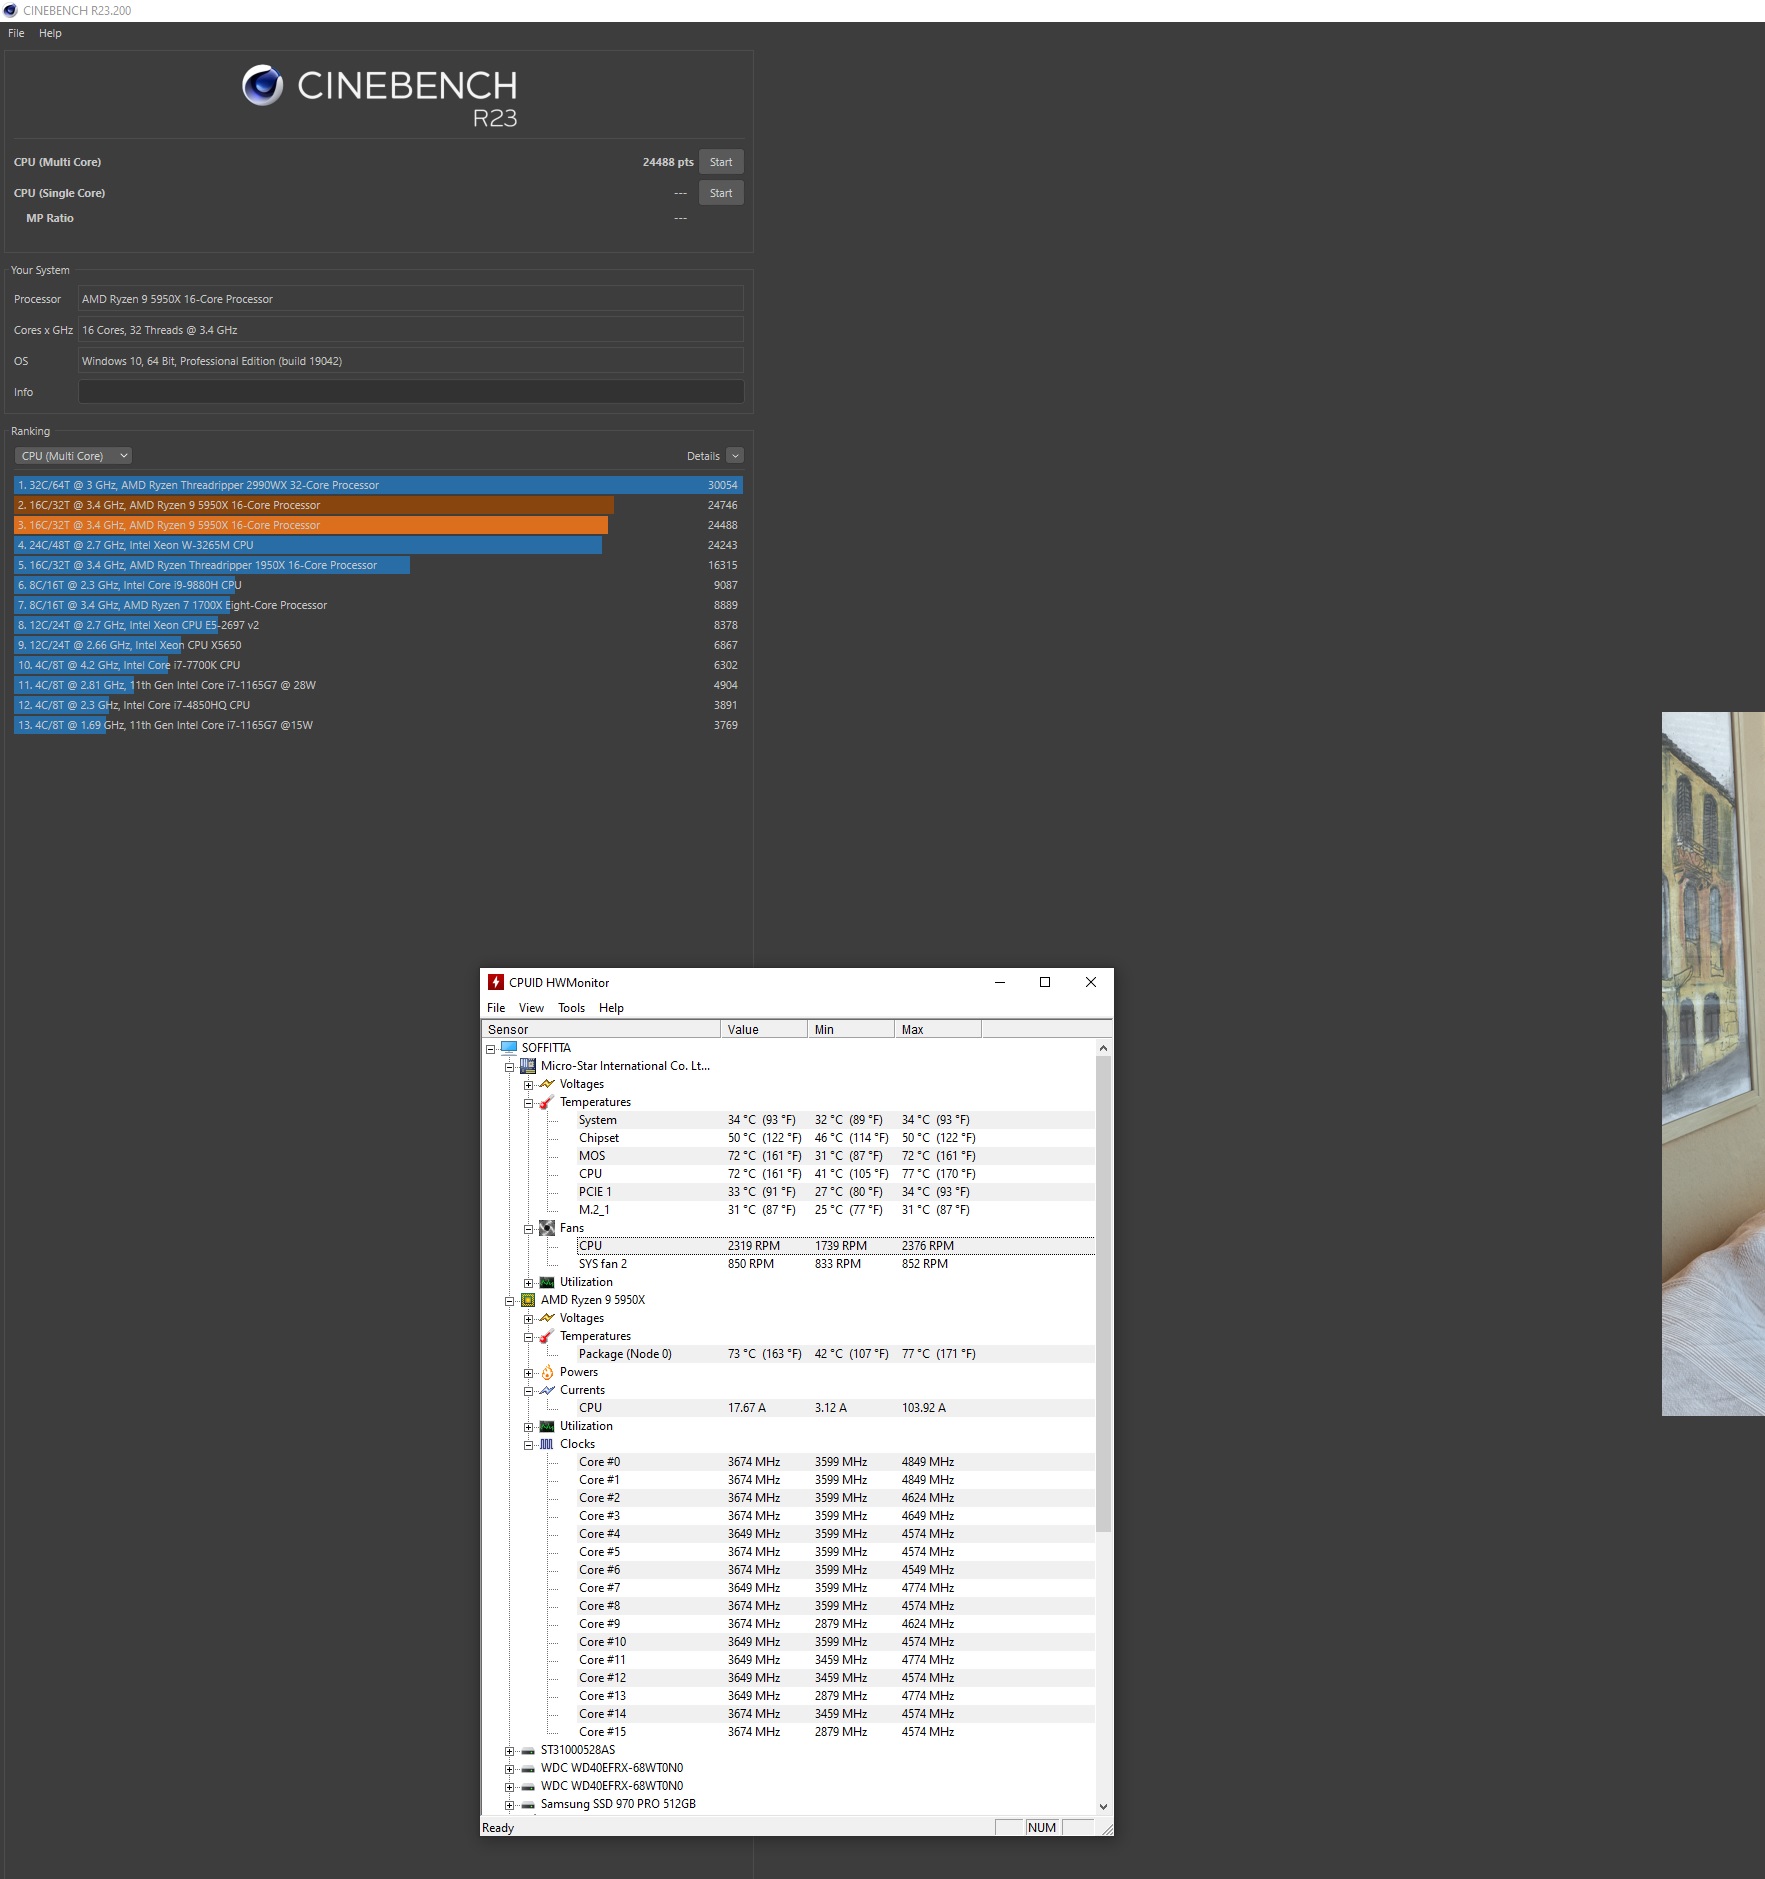Select the Core #0 clock row

835,1462
